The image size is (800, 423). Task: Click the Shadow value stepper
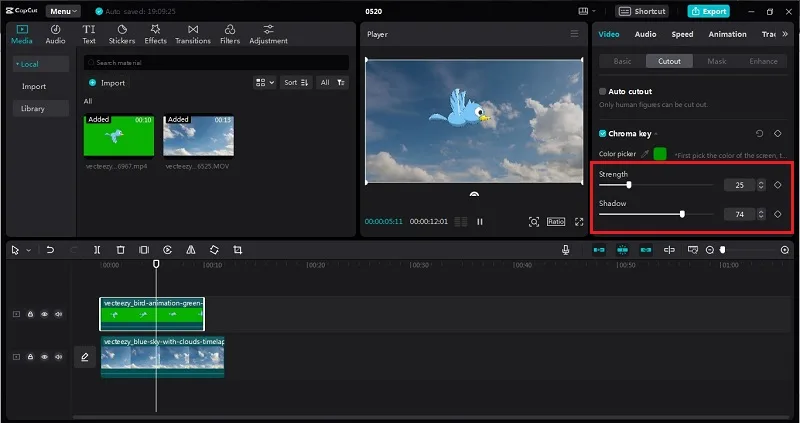coord(761,215)
